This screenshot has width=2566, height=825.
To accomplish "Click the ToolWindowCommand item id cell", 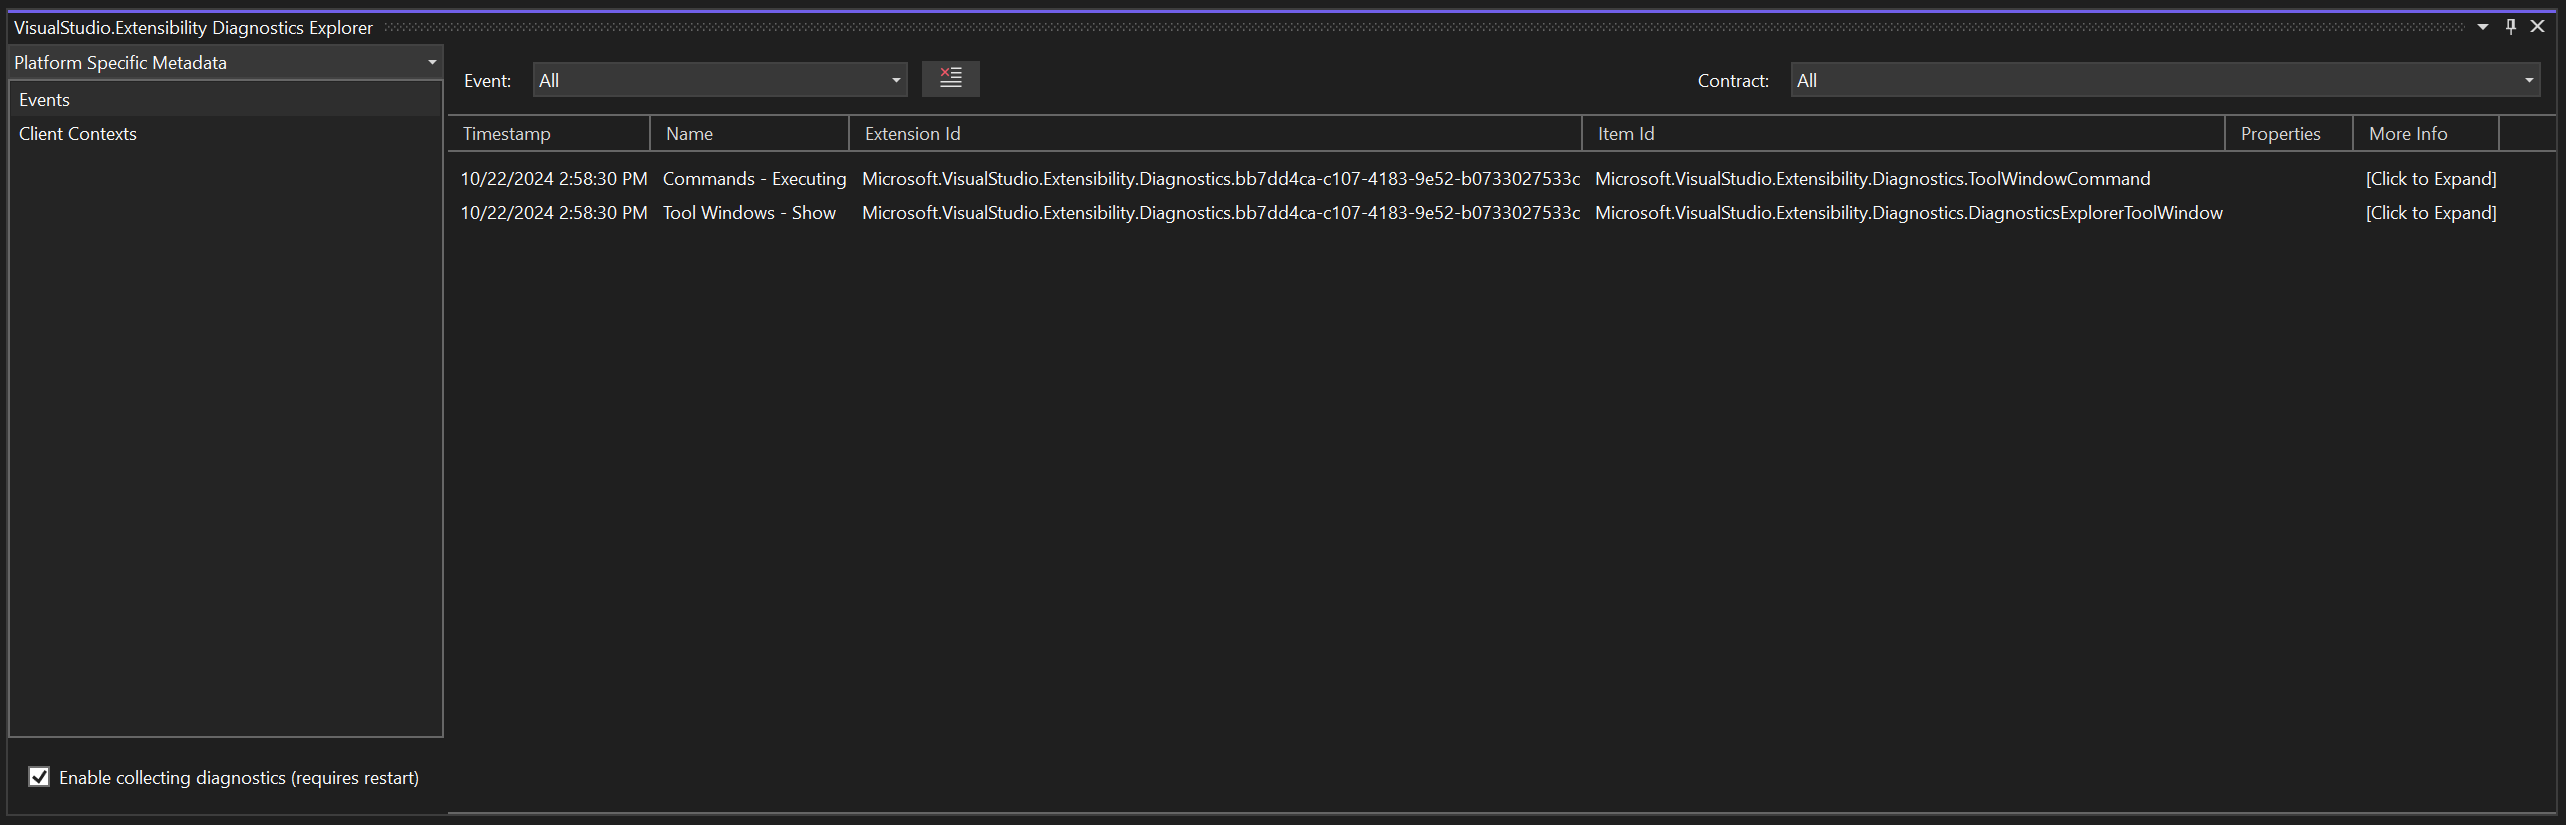I will point(1872,179).
